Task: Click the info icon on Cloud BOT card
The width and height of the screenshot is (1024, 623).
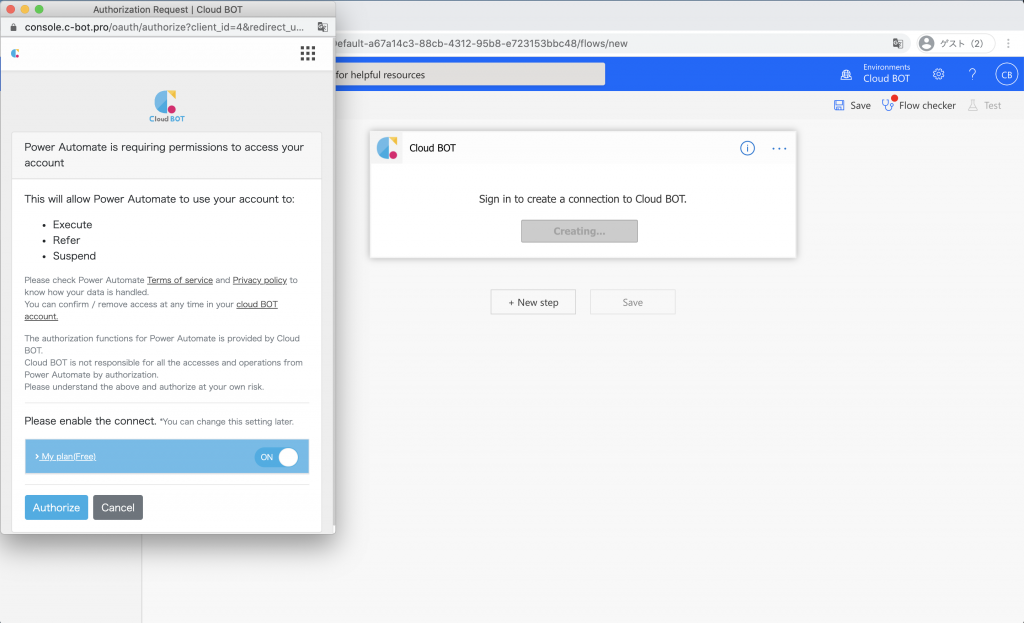Action: pos(747,148)
